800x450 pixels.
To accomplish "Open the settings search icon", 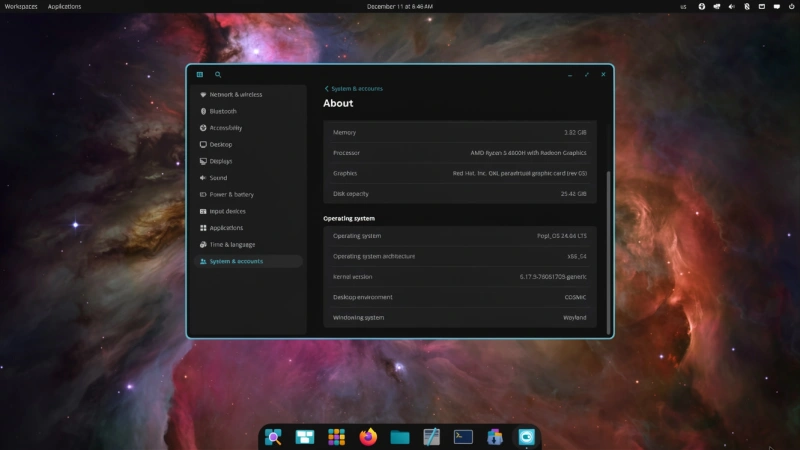I will [x=218, y=74].
